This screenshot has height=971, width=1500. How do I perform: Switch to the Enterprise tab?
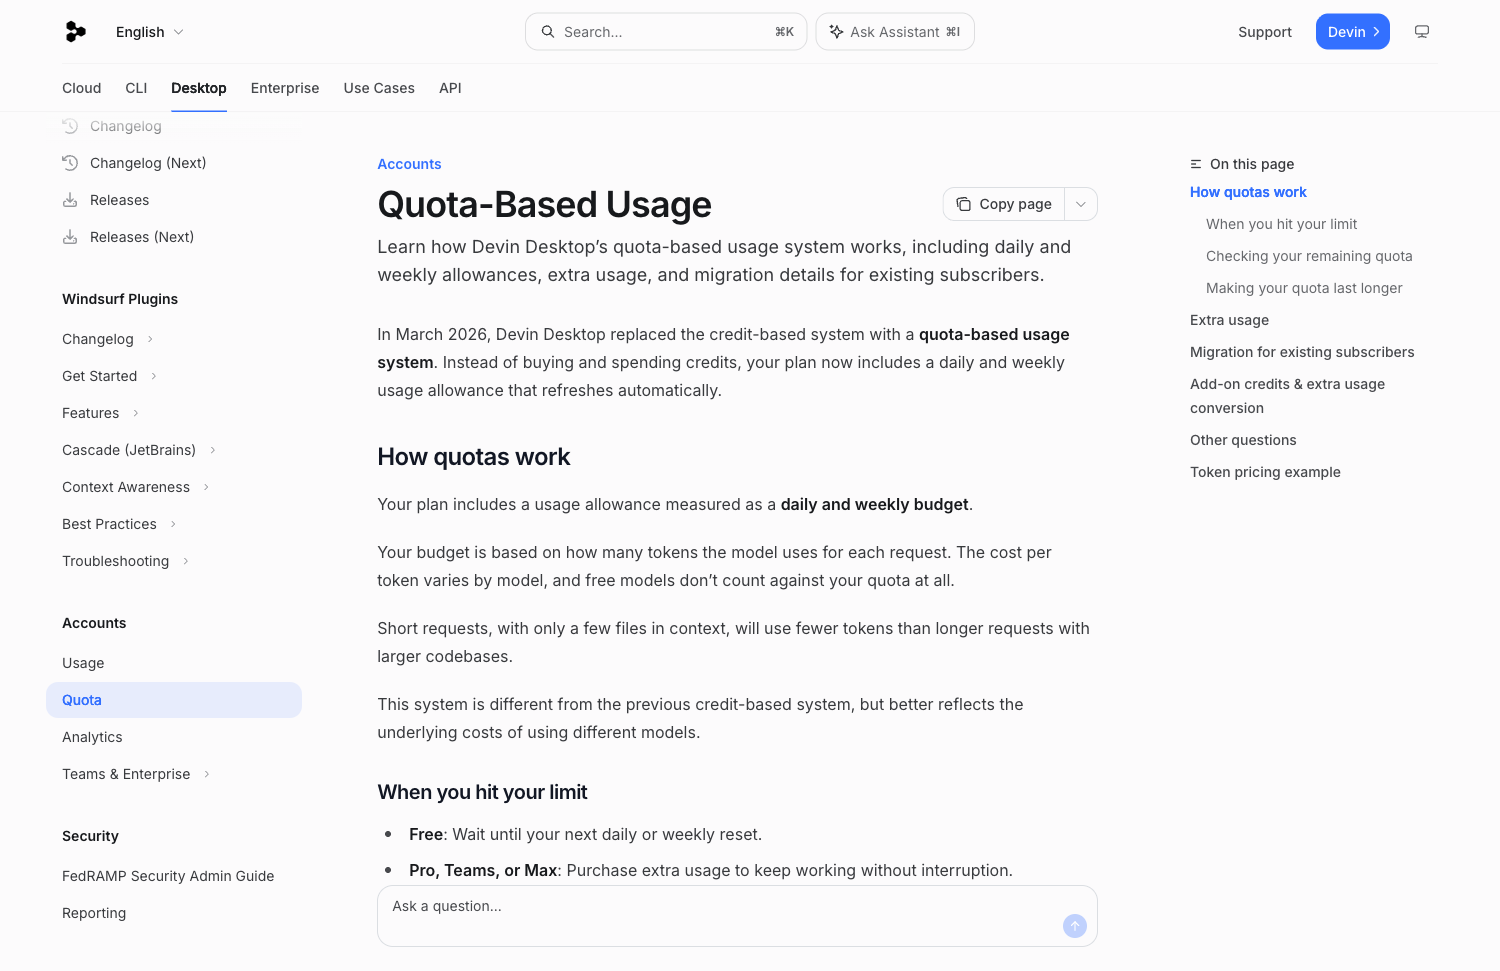(285, 88)
